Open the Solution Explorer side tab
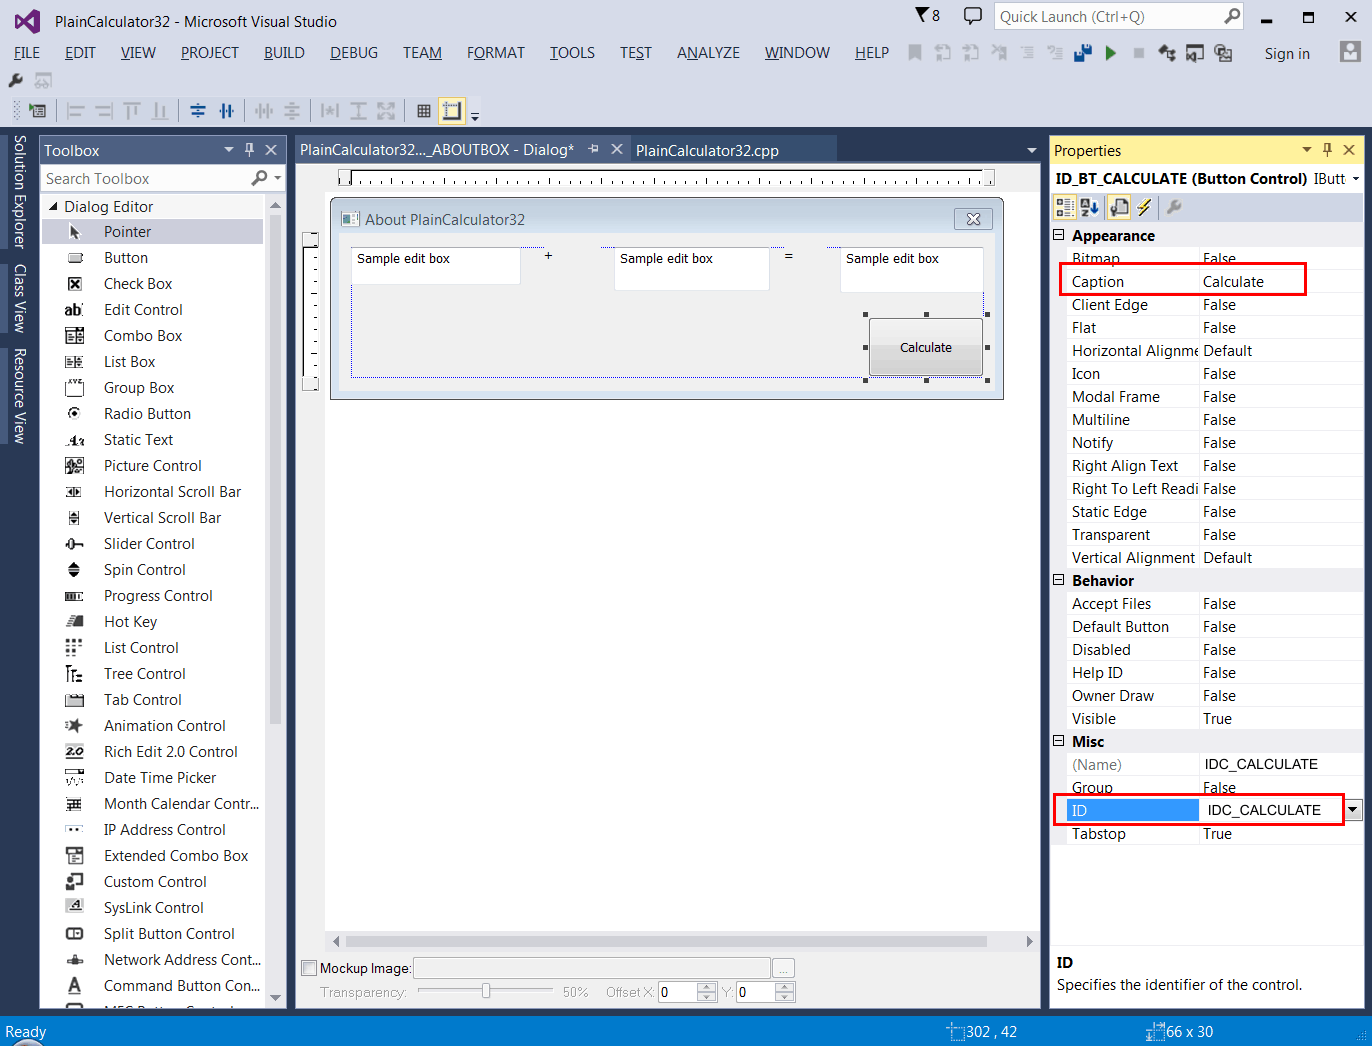The height and width of the screenshot is (1046, 1372). point(19,191)
